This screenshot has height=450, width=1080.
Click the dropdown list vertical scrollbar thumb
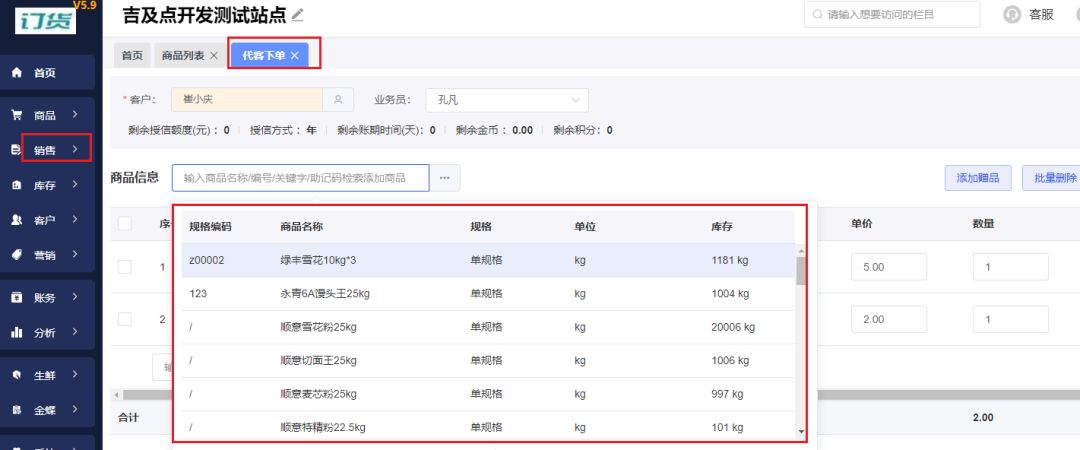click(800, 270)
